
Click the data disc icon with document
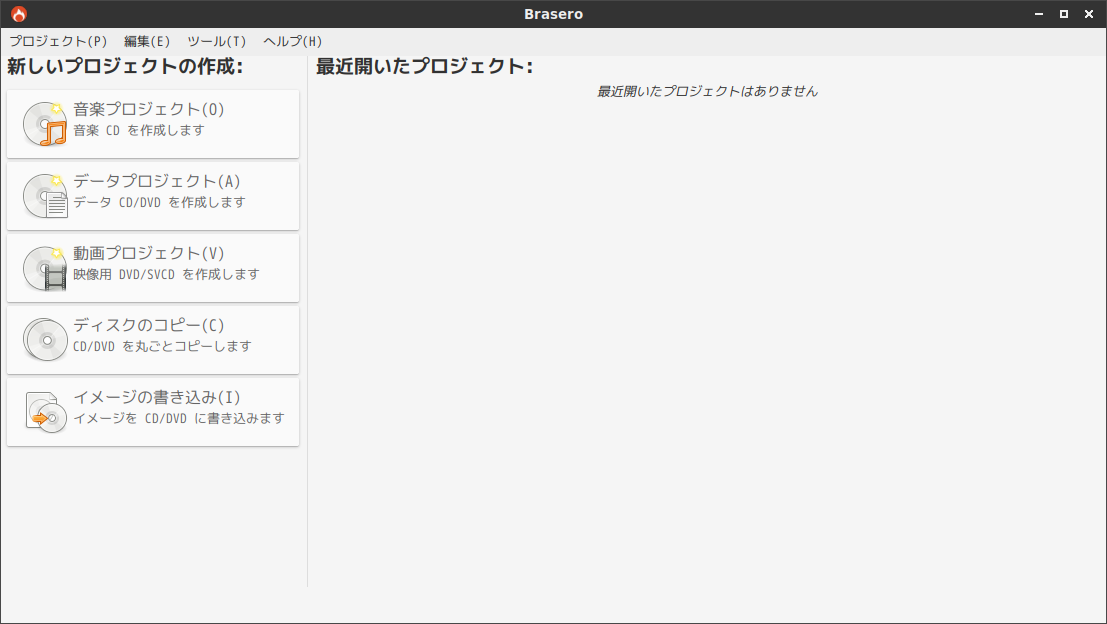pyautogui.click(x=45, y=196)
